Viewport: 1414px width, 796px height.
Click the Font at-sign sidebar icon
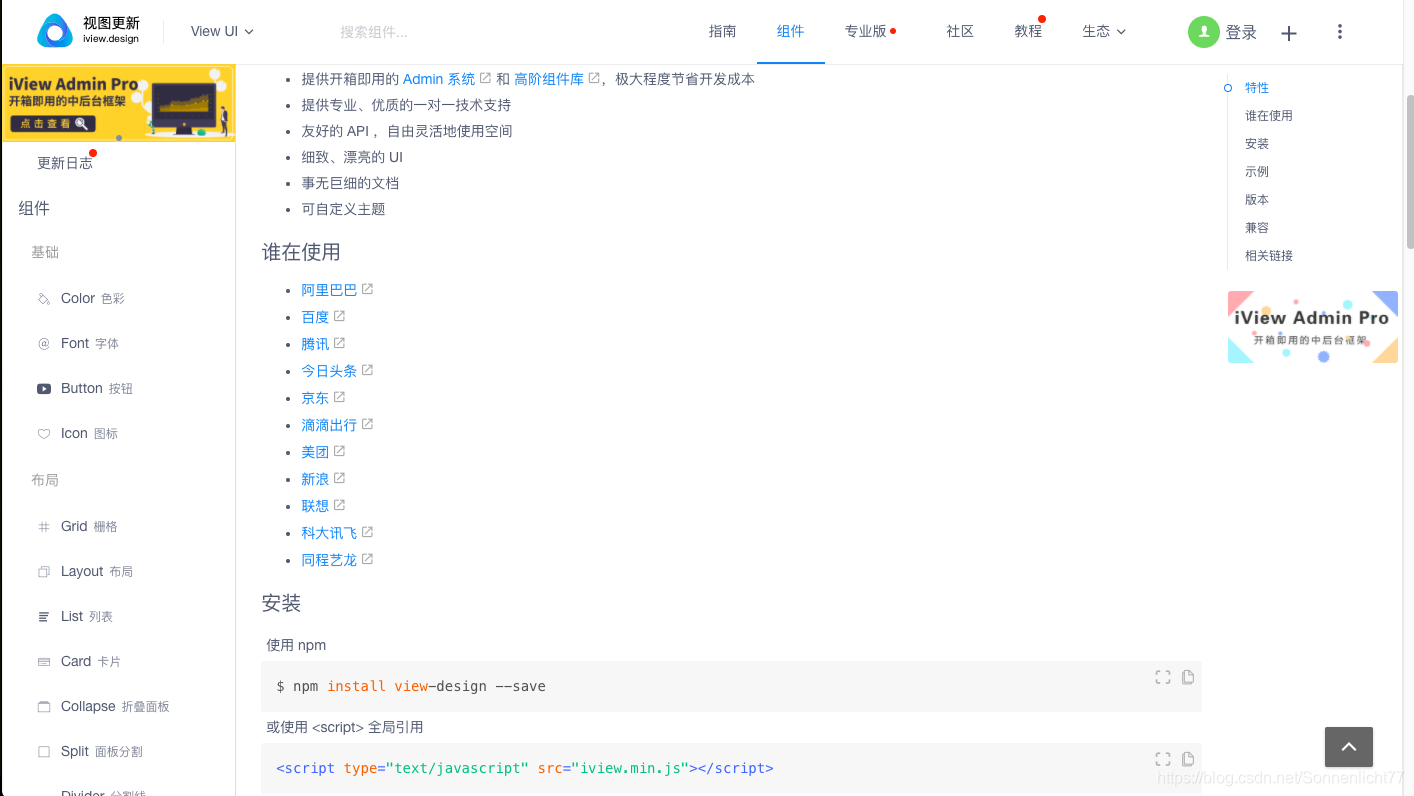coord(44,343)
